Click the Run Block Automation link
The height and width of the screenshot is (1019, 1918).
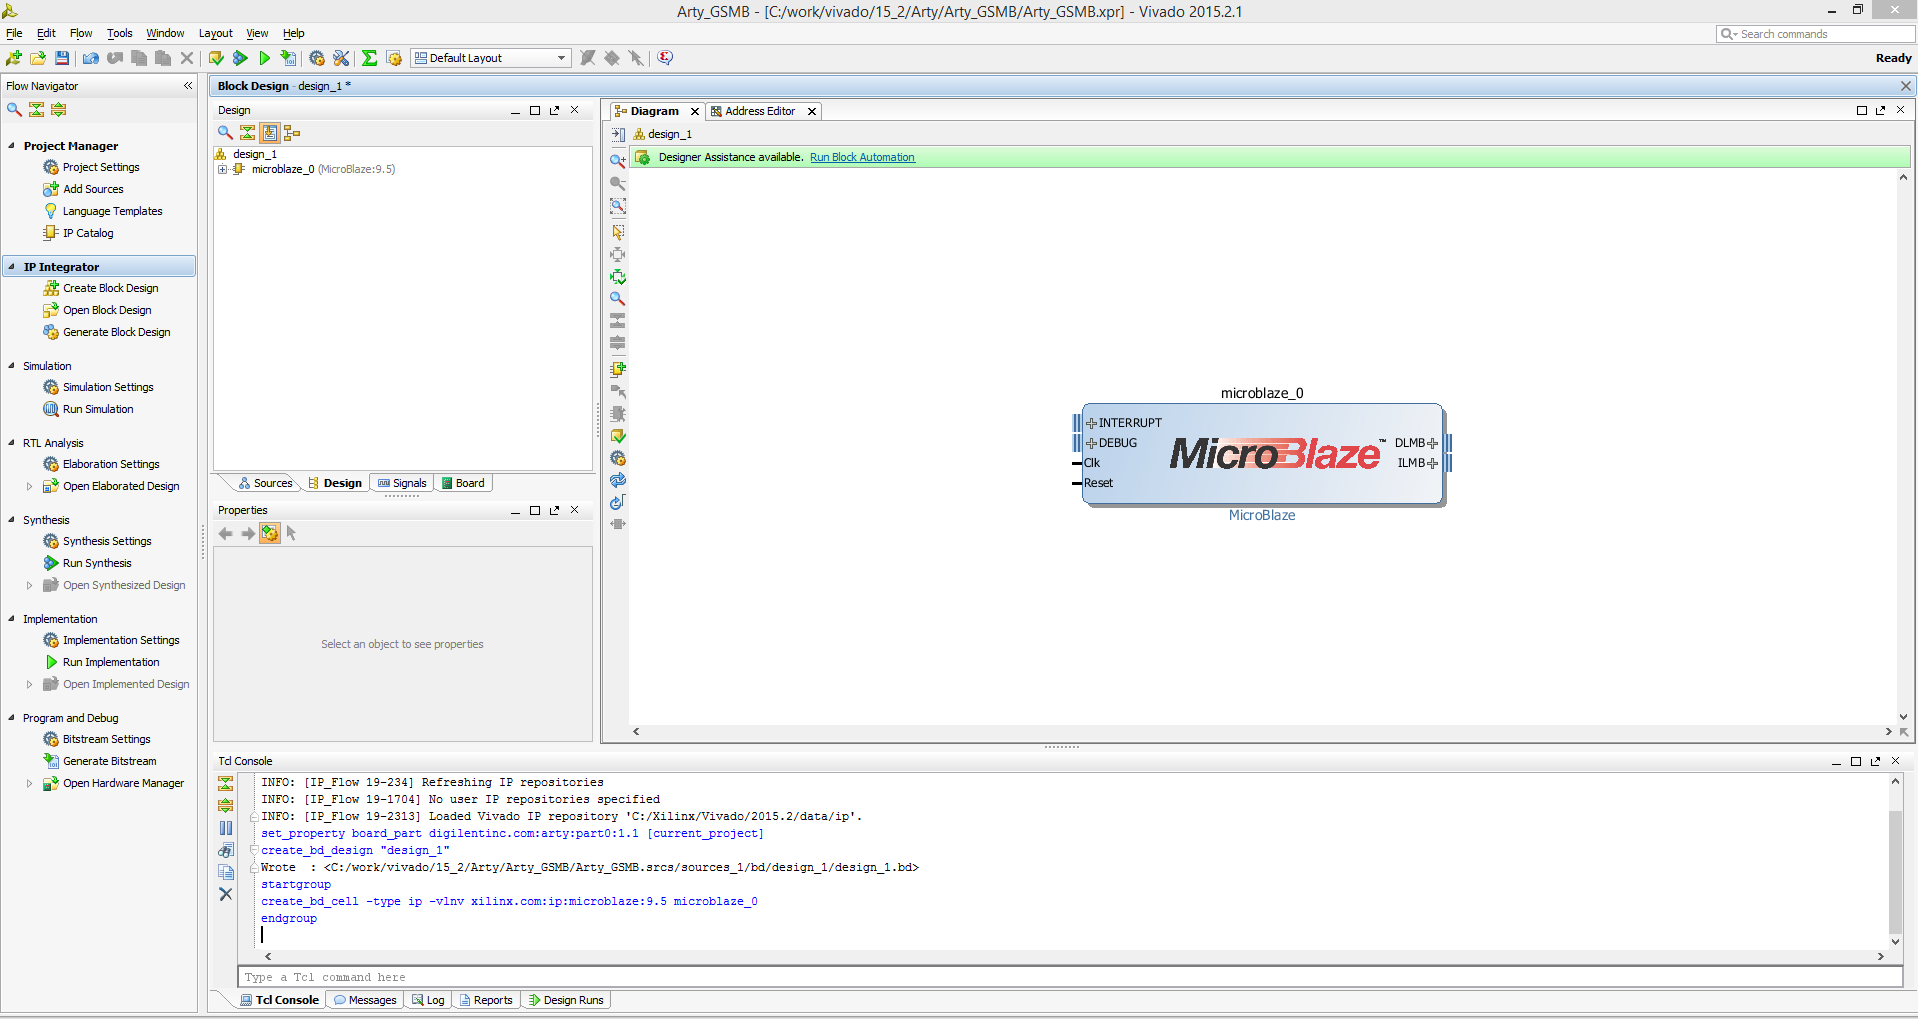[x=862, y=157]
